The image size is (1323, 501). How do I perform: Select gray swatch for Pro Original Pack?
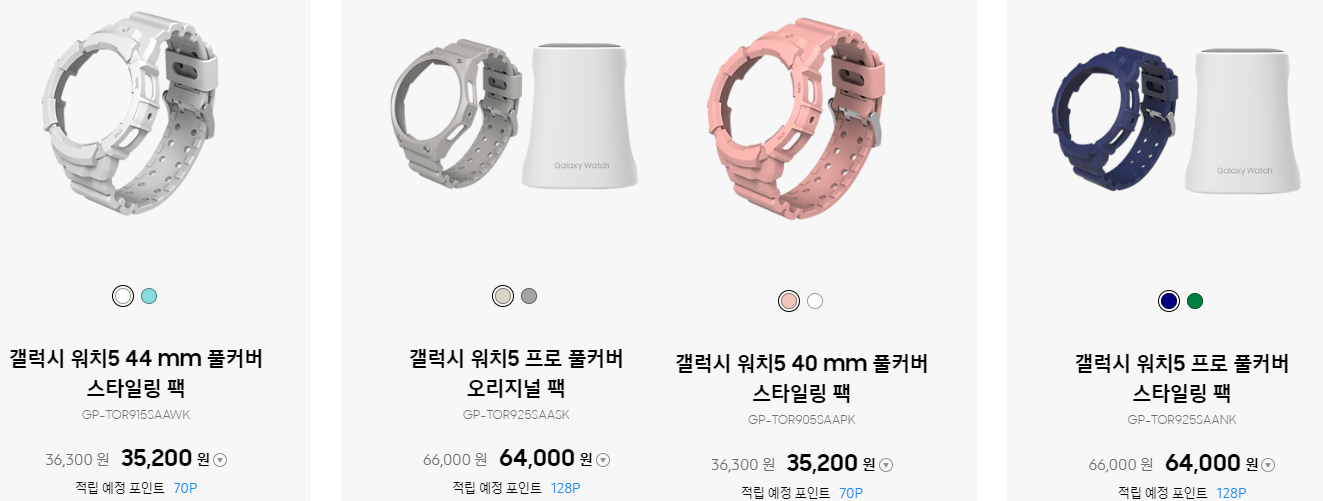(529, 296)
